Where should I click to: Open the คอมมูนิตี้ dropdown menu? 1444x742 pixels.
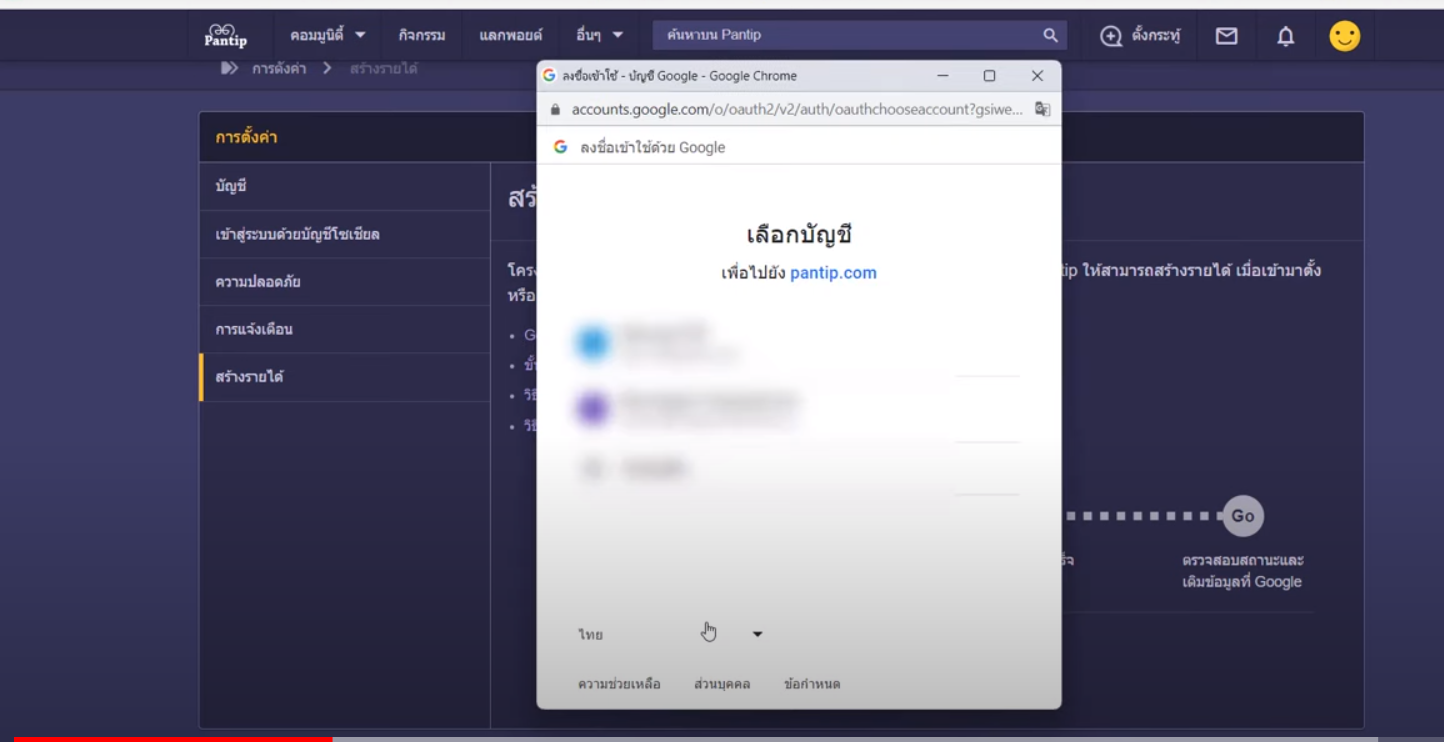(x=328, y=35)
